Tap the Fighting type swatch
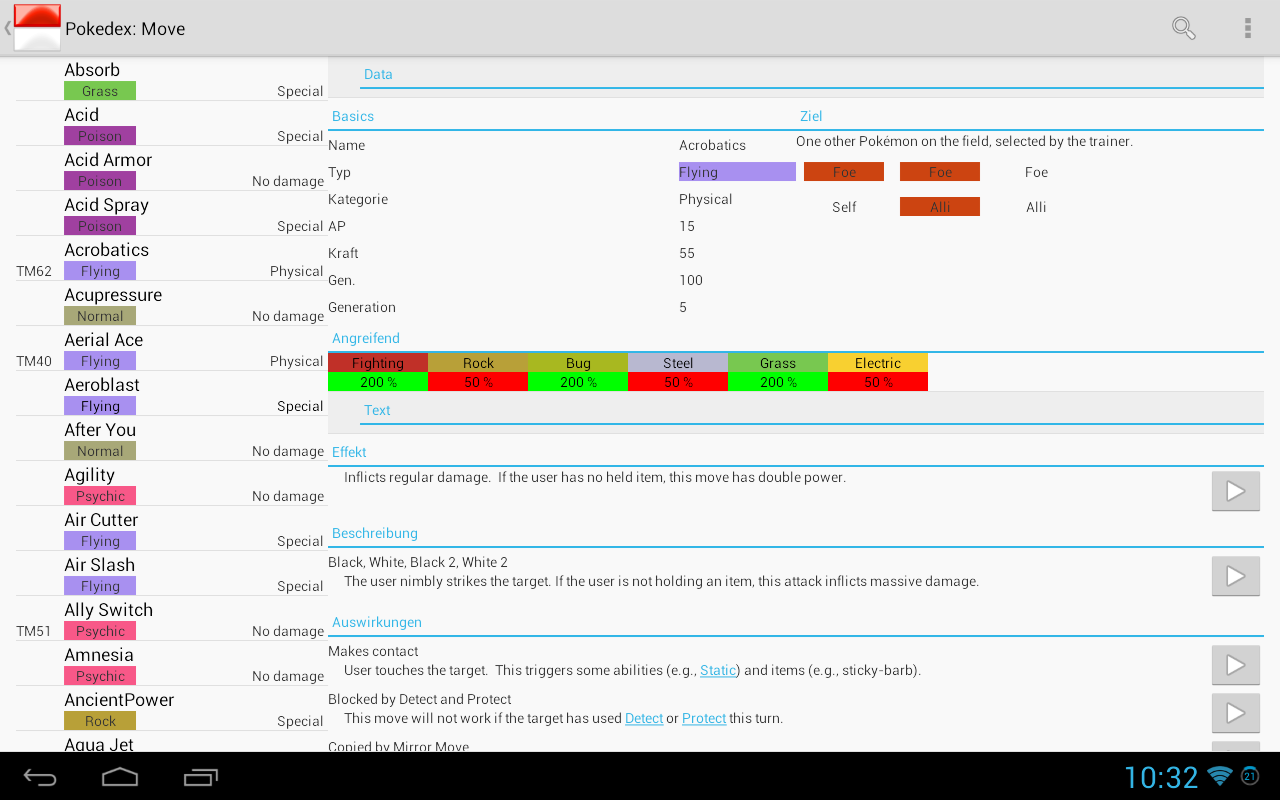The image size is (1280, 800). point(378,363)
